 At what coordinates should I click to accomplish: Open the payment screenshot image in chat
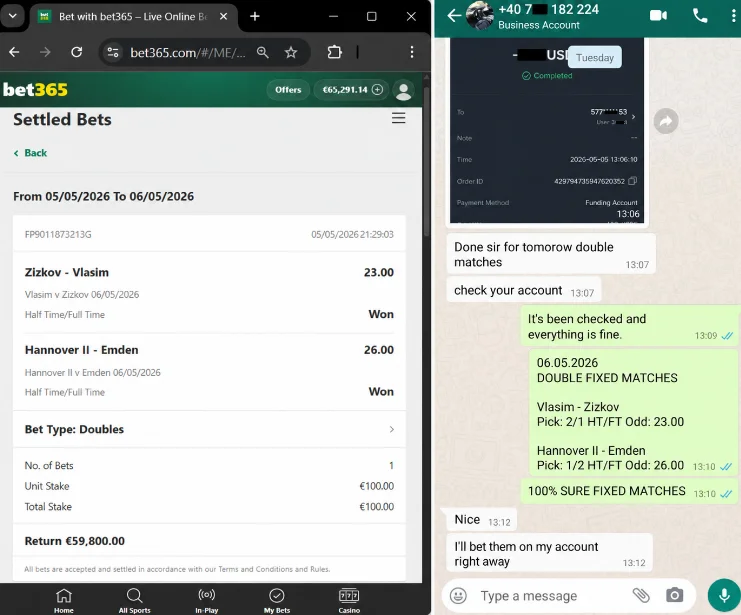pos(547,130)
